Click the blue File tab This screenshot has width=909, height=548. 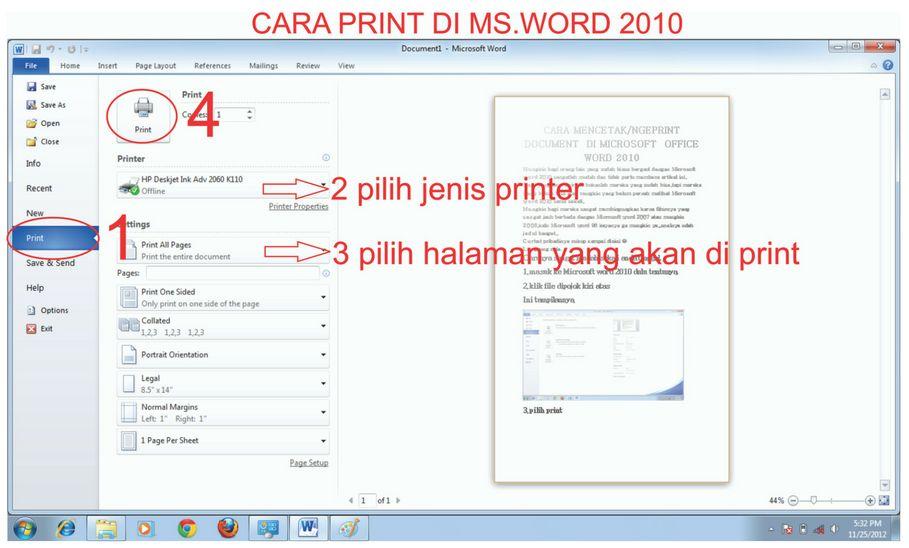31,66
